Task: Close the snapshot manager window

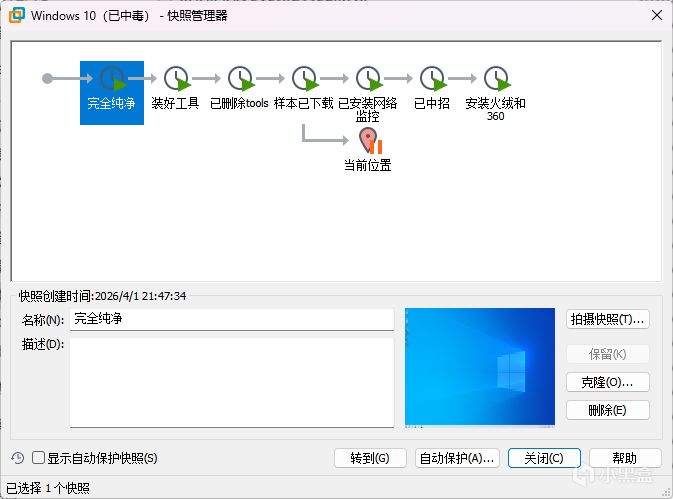Action: pos(657,15)
